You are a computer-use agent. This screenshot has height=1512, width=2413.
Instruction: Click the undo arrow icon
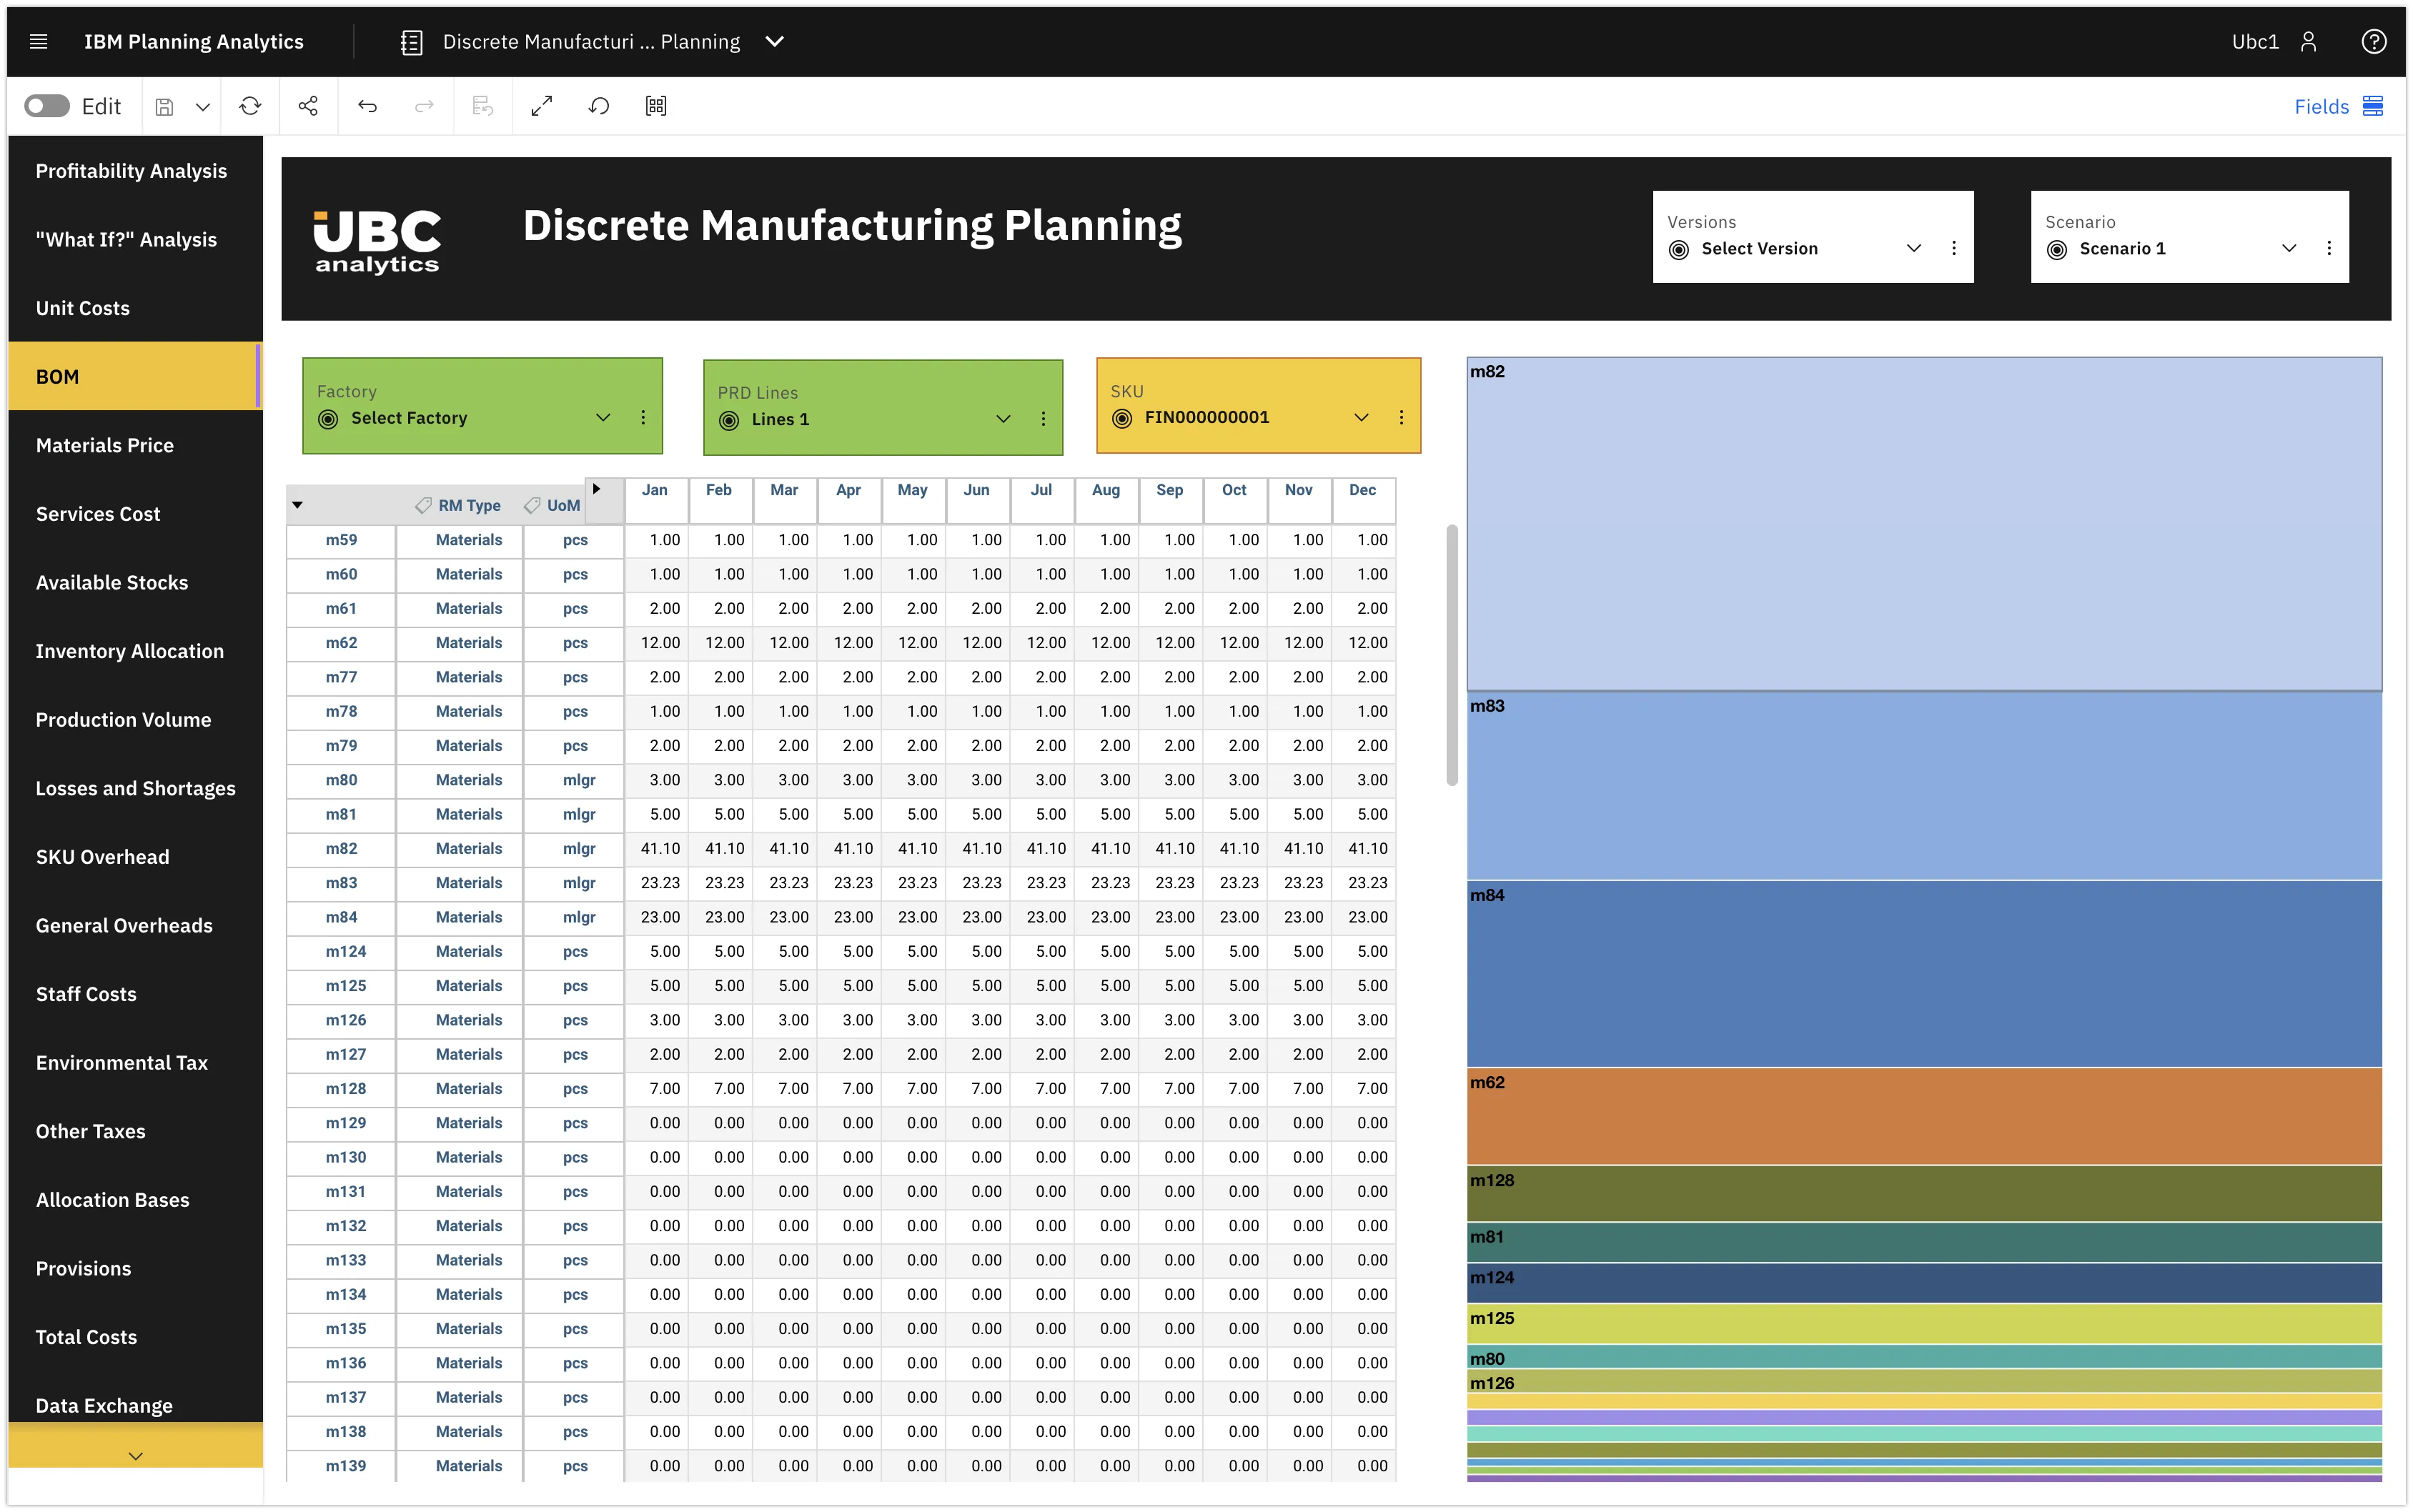(367, 106)
